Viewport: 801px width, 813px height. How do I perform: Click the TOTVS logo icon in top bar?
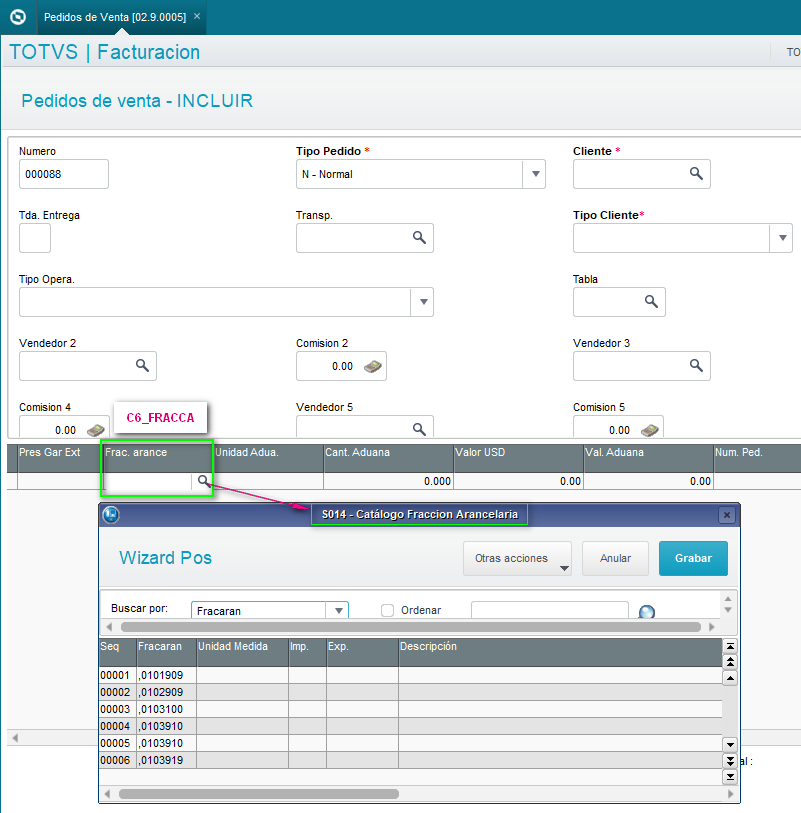18,17
